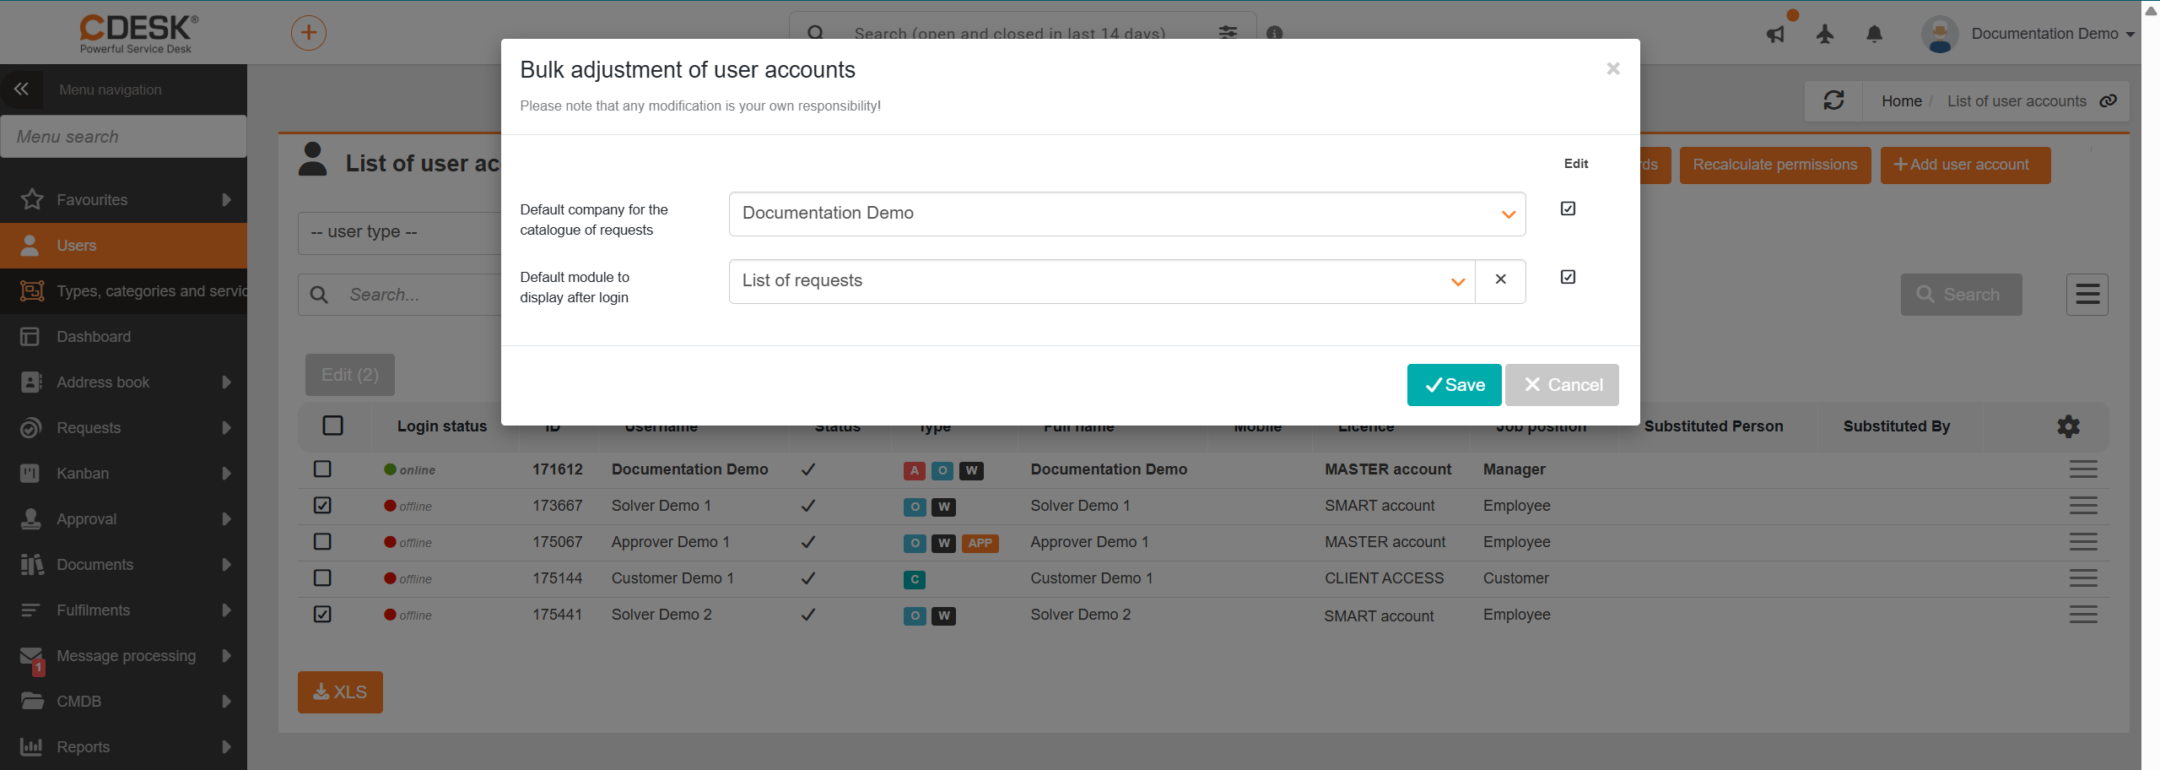
Task: Click the Menu search field
Action: (124, 136)
